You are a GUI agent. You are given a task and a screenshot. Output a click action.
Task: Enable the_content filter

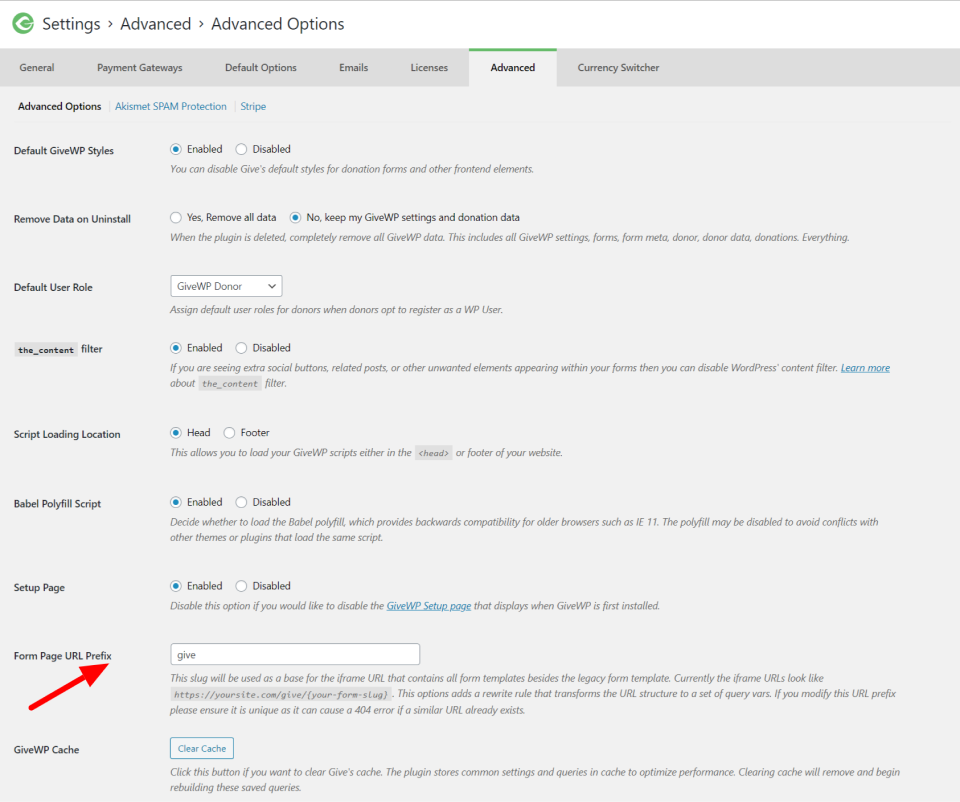tap(176, 348)
